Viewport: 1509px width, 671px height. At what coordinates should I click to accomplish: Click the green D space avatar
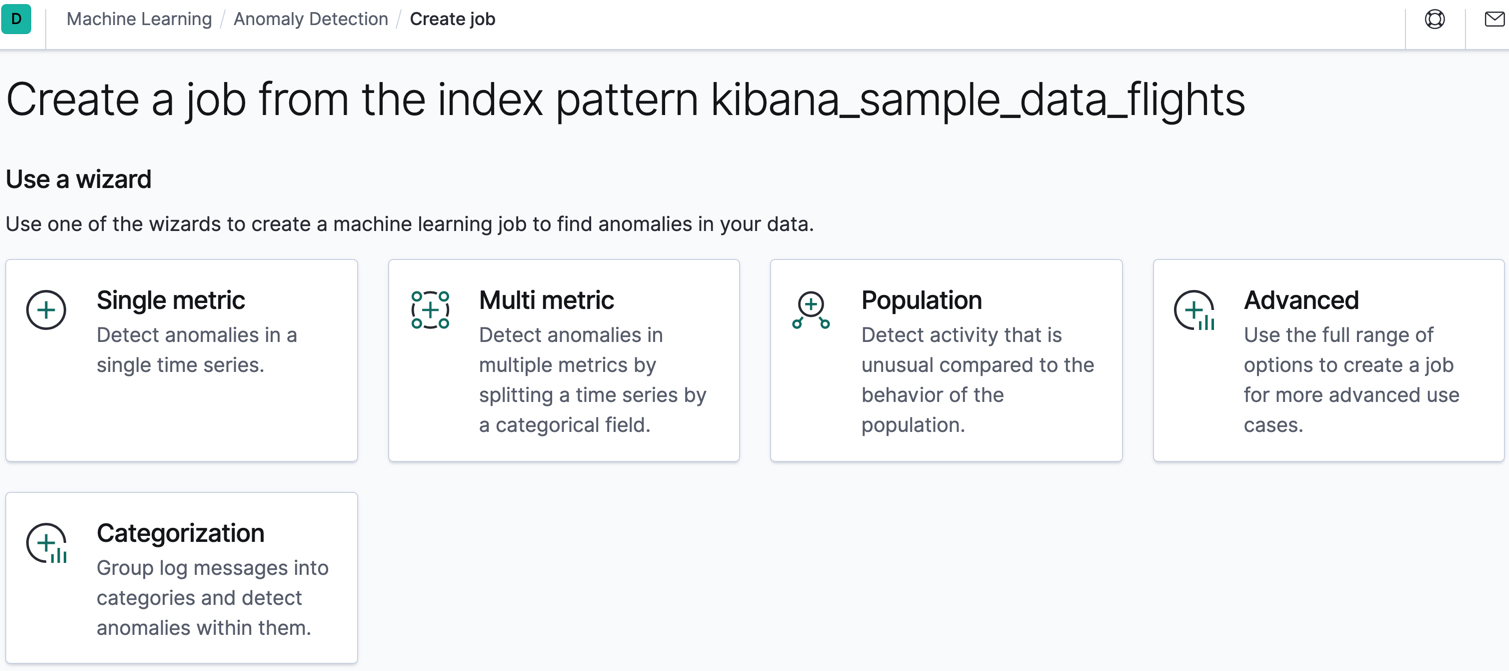pos(16,19)
